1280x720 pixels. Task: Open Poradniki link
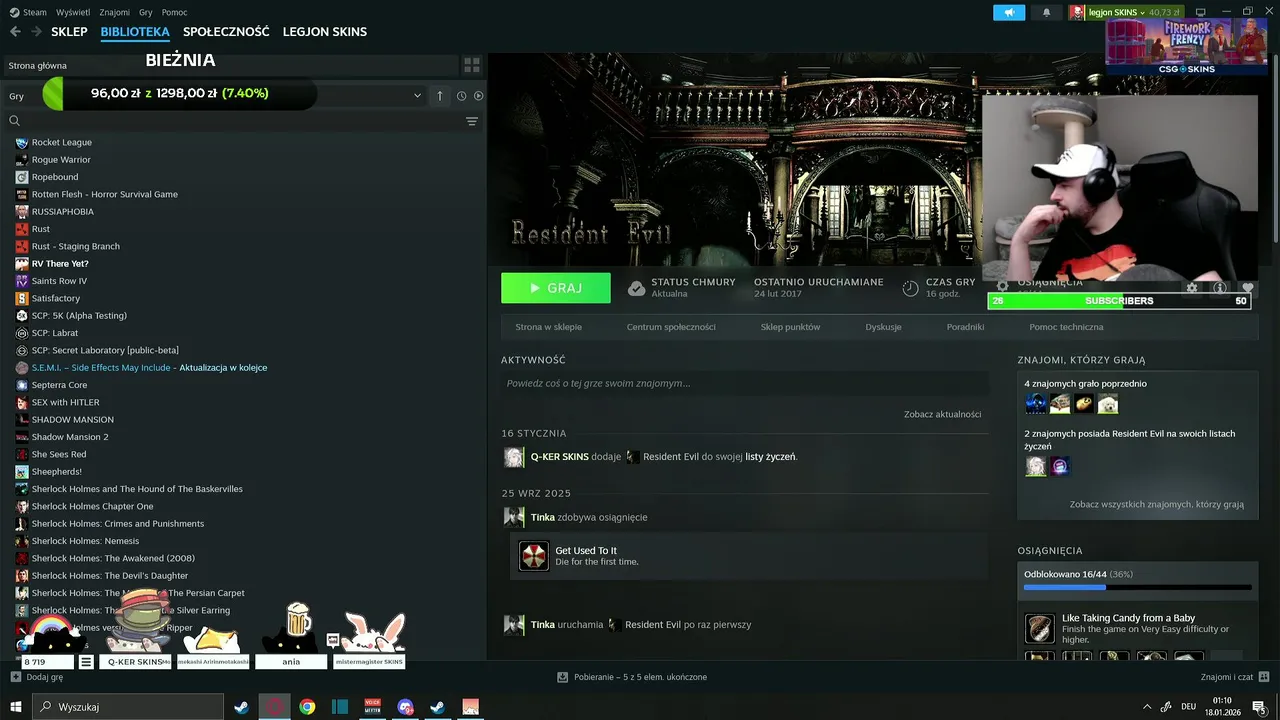[x=965, y=327]
